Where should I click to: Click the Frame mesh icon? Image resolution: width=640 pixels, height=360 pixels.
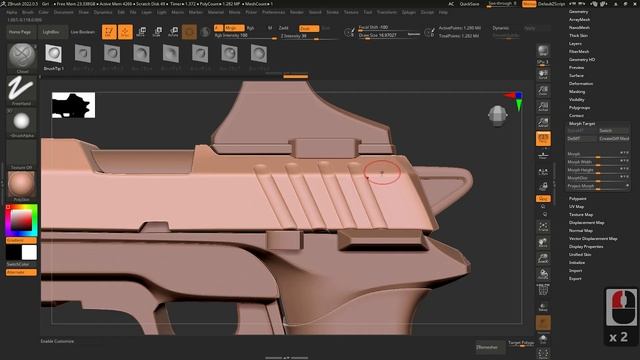(543, 227)
